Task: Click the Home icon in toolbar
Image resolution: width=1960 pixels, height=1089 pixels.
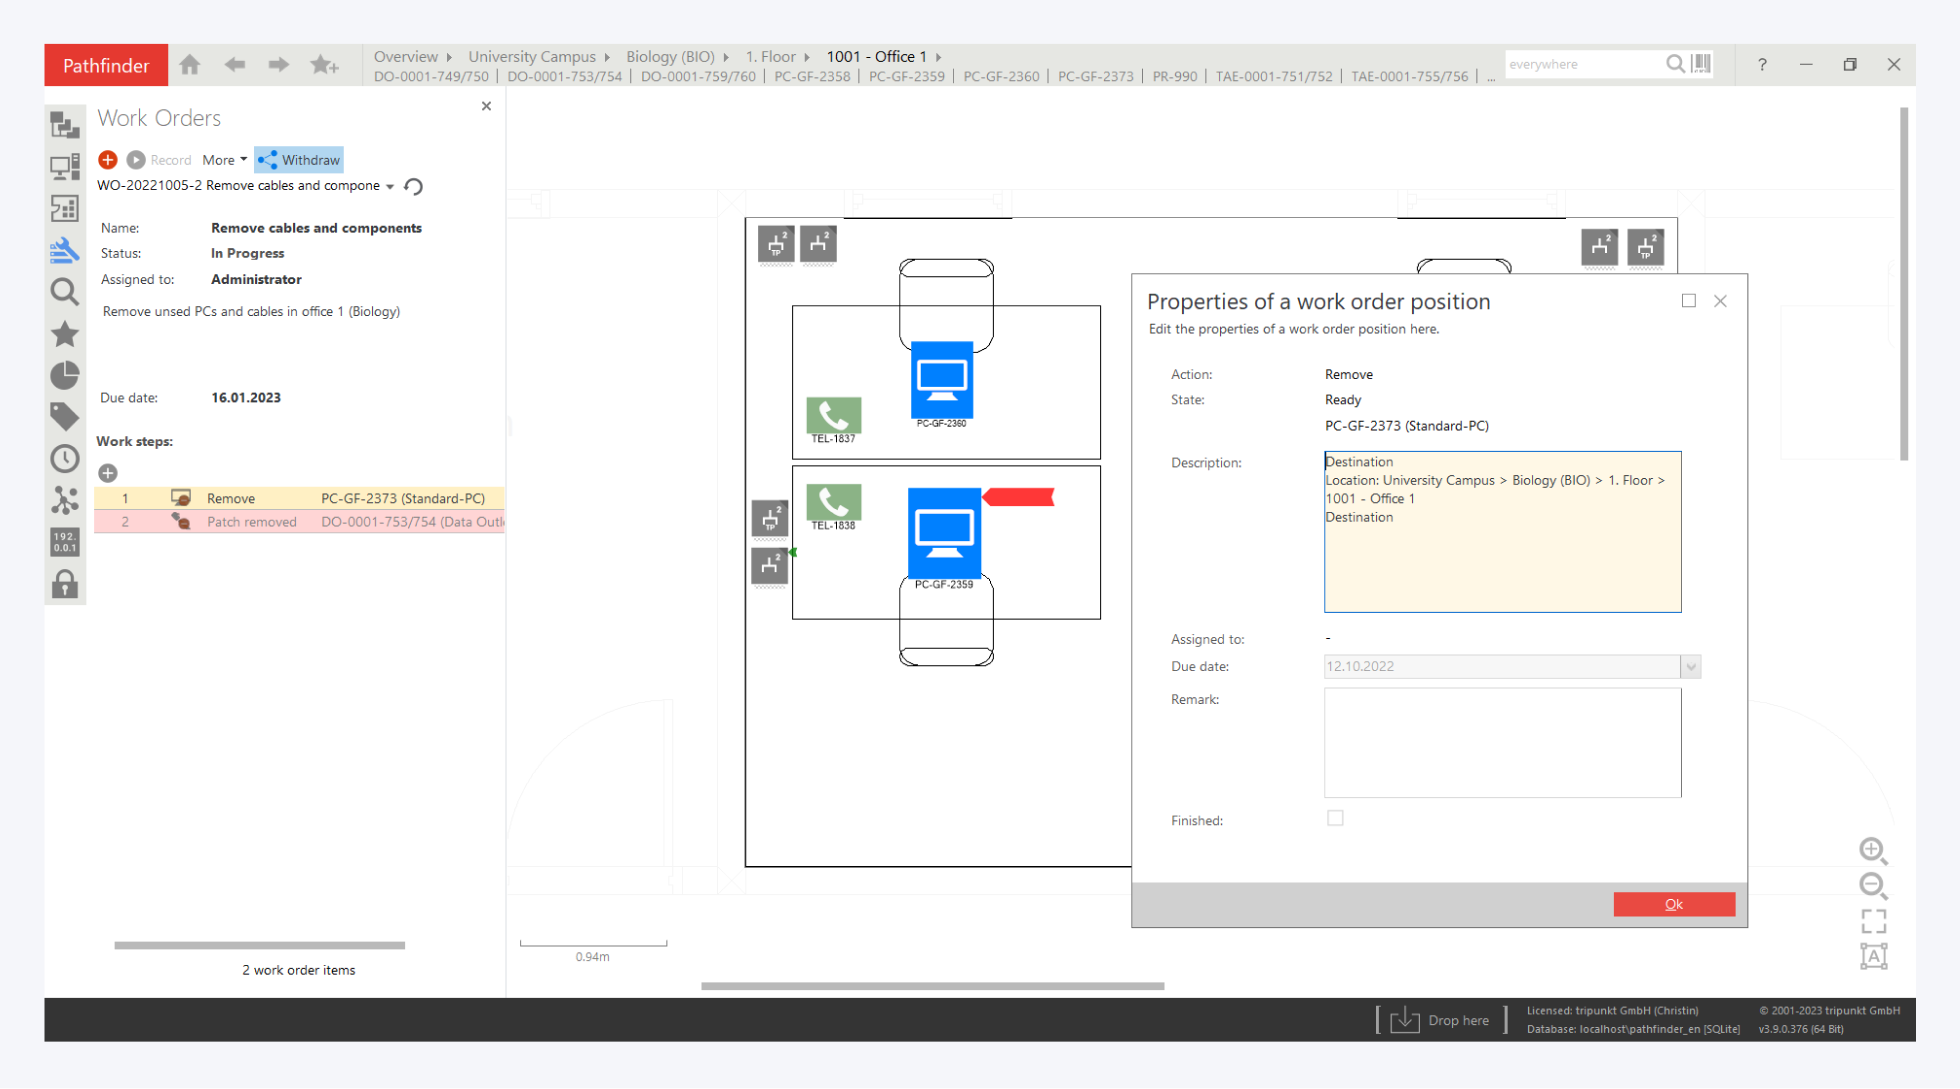Action: coord(190,65)
